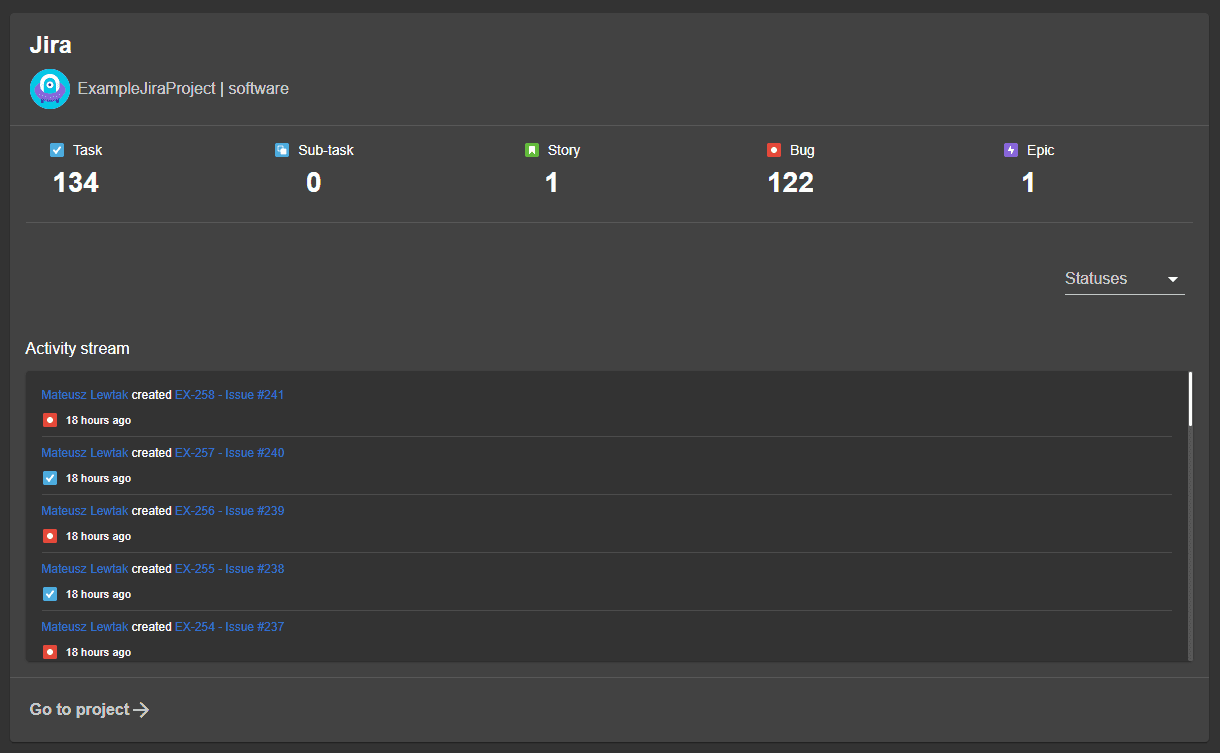Screen dimensions: 1220x753
Task: Click the activity stream scrollbar thumb
Action: pos(1190,399)
